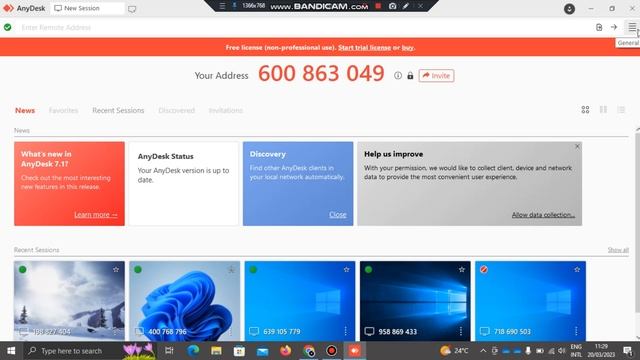Switch to grid tile view
Viewport: 640px width, 360px height.
click(x=585, y=109)
